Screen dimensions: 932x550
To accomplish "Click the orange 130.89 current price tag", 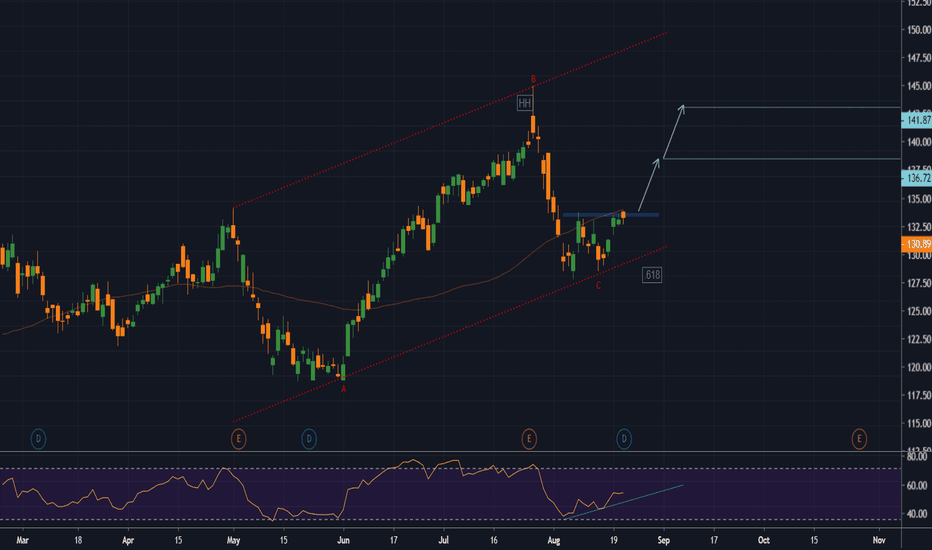I will (x=917, y=244).
